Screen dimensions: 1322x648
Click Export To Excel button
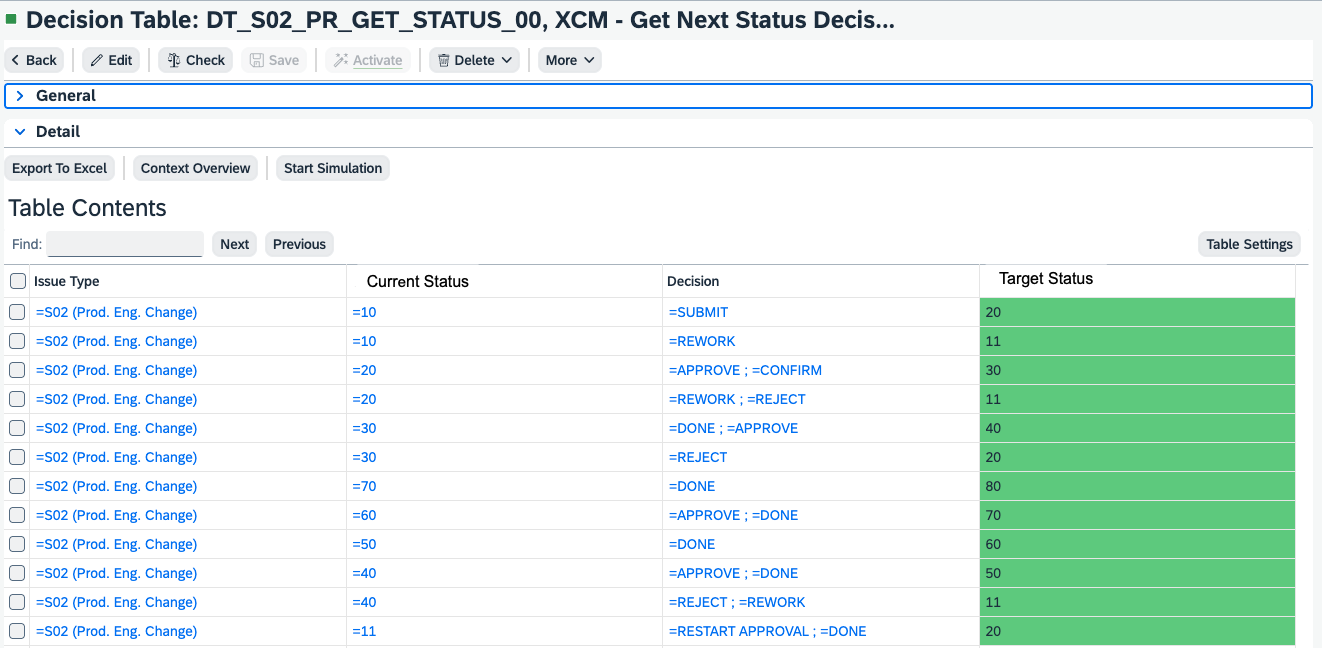(x=60, y=168)
